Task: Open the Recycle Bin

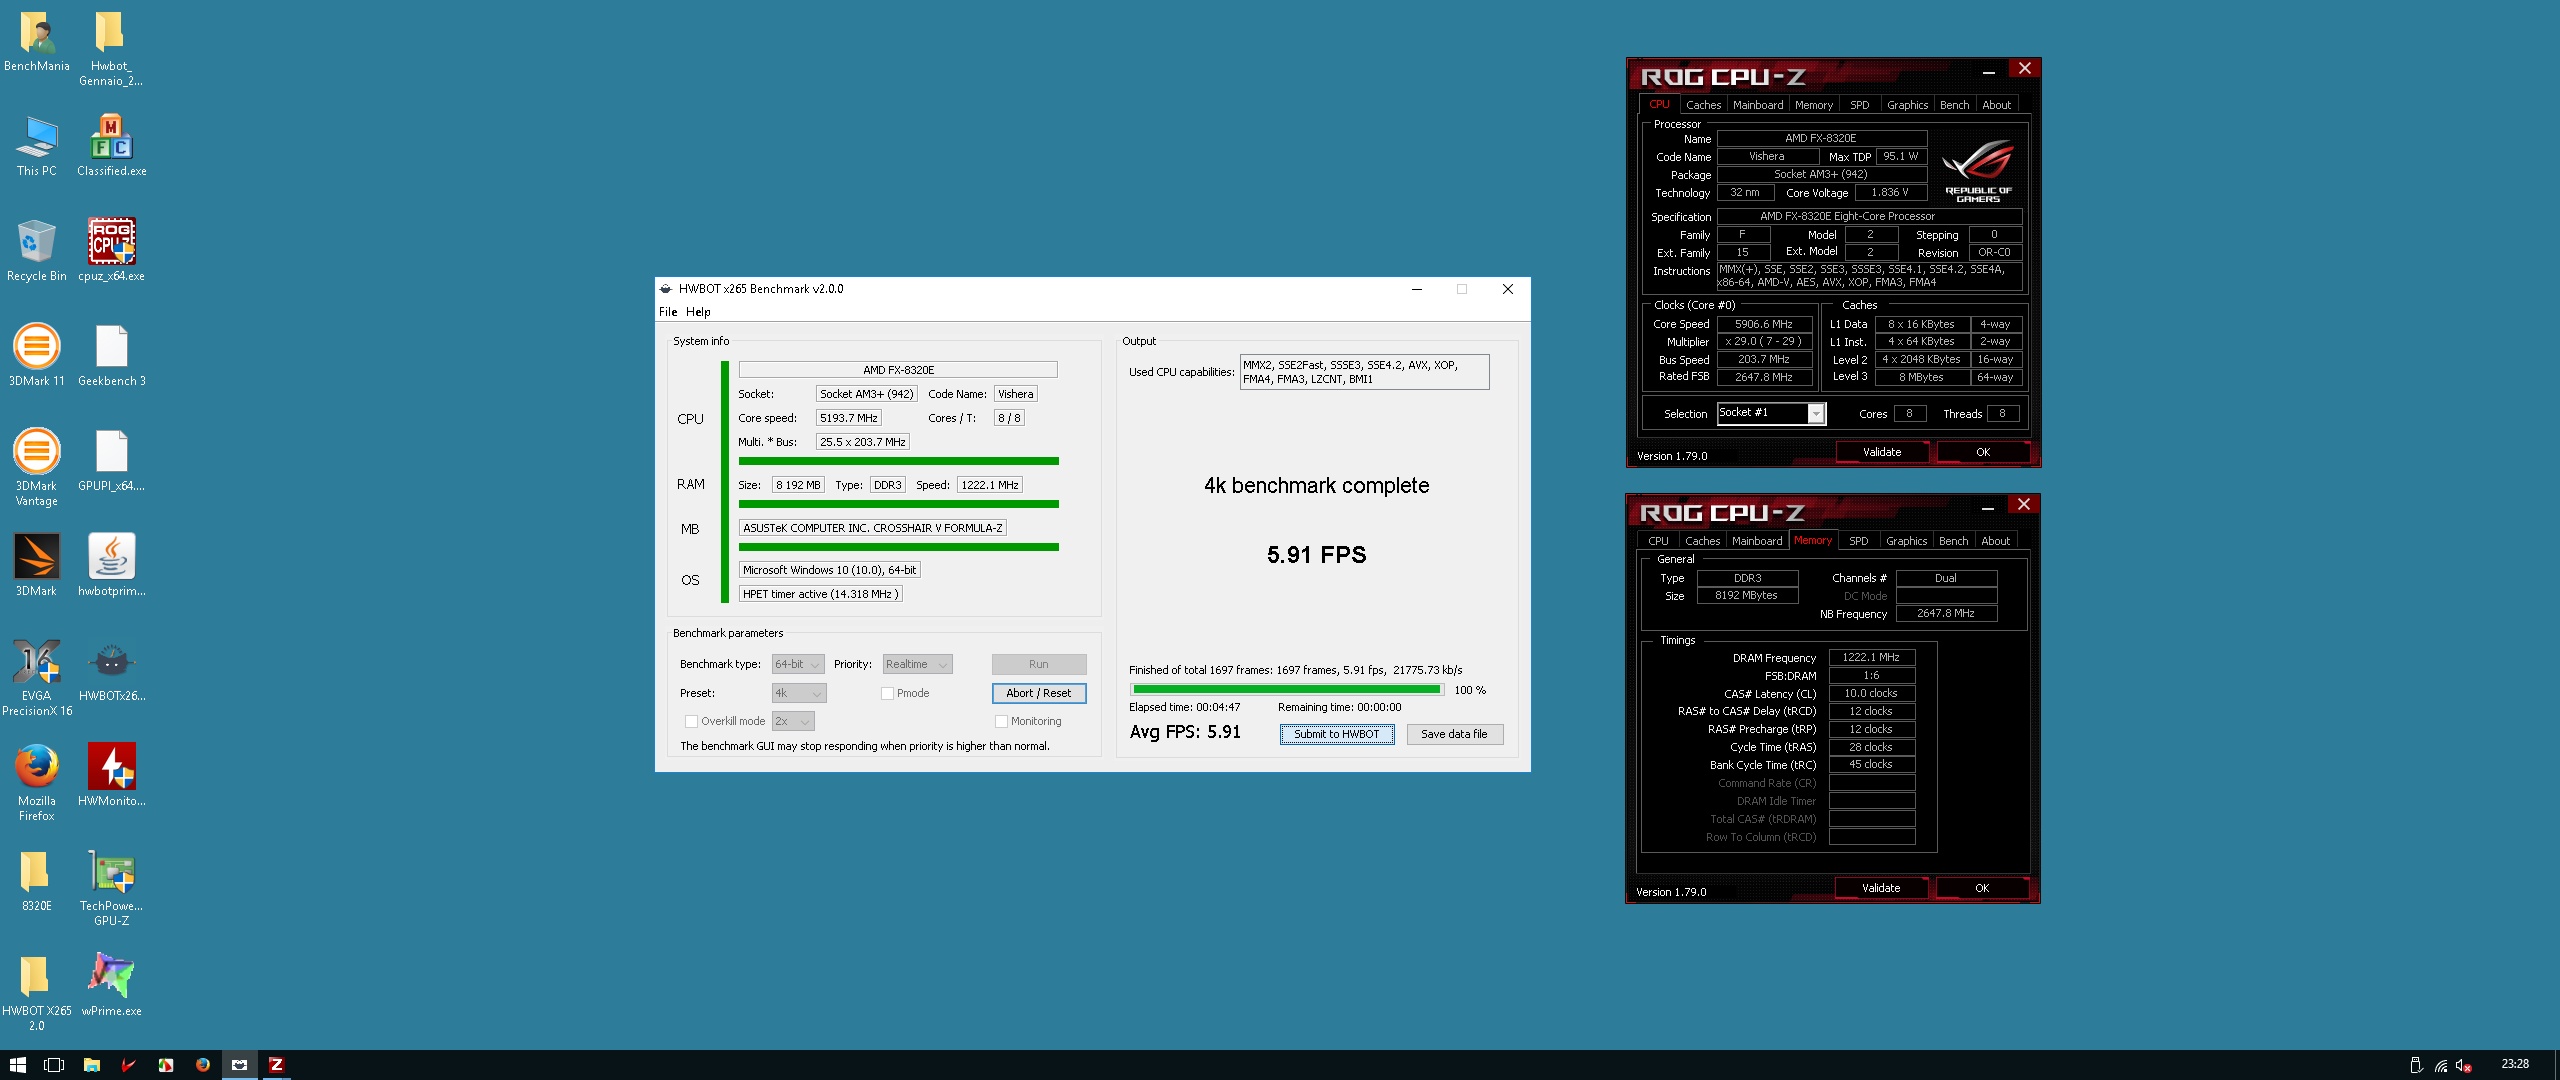Action: click(37, 252)
